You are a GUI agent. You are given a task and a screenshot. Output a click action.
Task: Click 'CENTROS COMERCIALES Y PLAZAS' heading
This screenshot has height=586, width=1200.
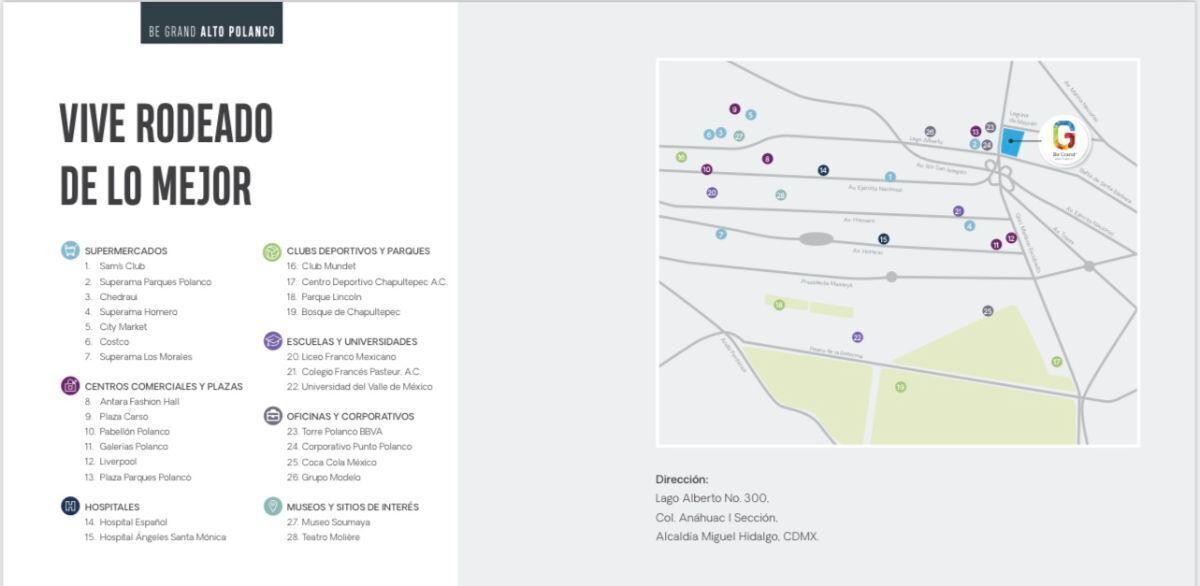click(164, 386)
